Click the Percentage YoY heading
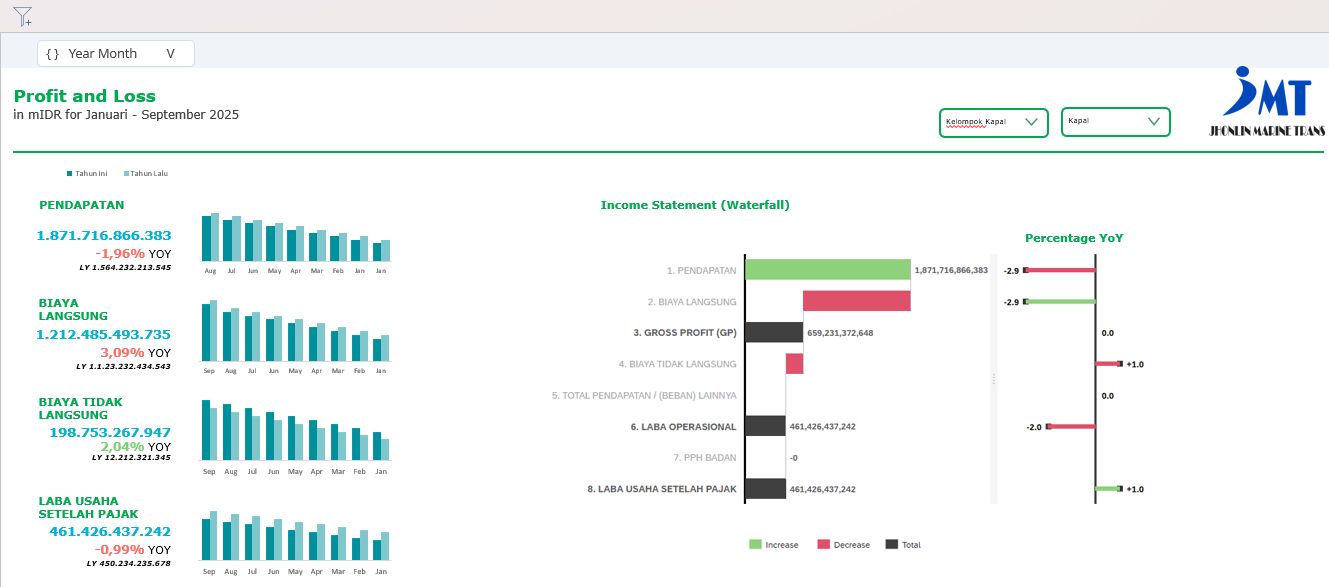1329x587 pixels. coord(1074,238)
